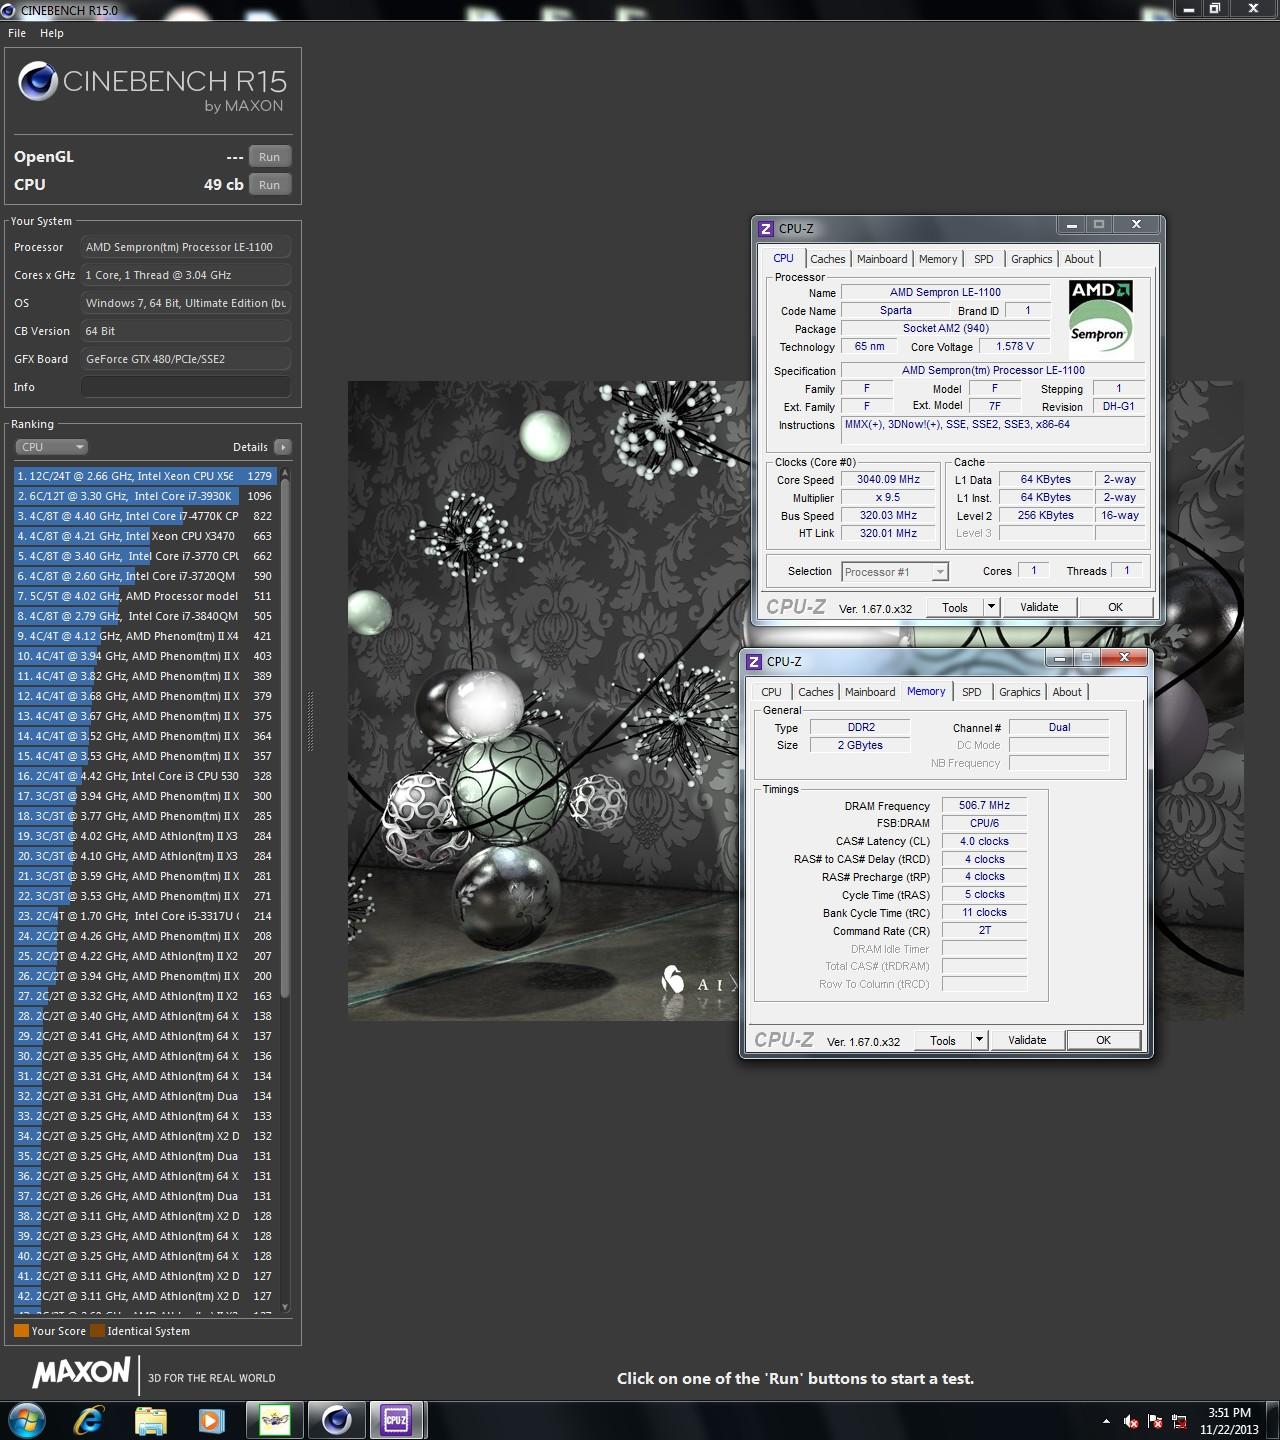Click the GFX Board field

click(186, 359)
